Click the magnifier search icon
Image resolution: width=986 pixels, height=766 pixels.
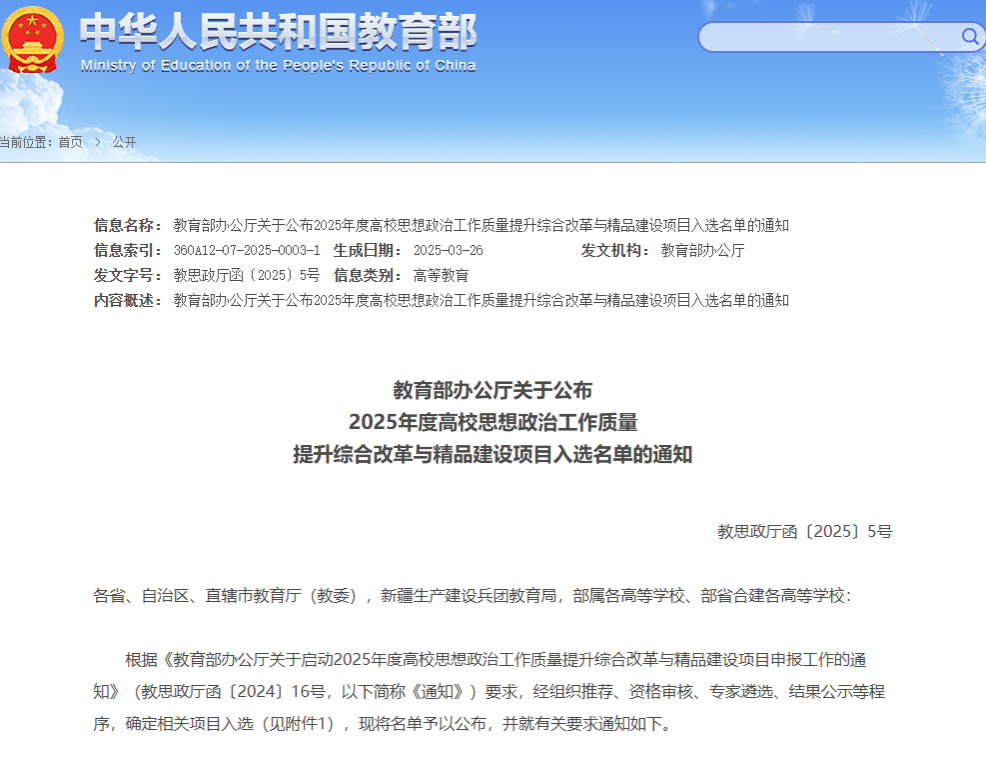[970, 37]
